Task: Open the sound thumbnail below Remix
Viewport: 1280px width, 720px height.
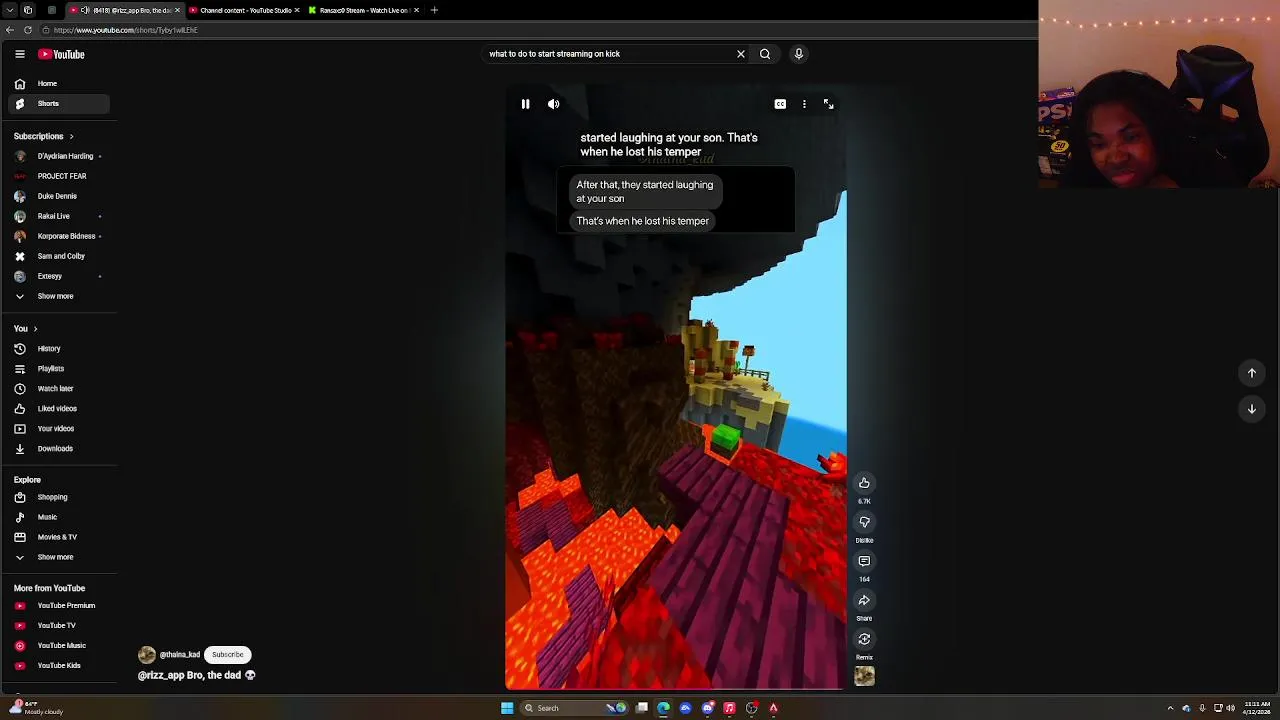Action: pos(864,677)
